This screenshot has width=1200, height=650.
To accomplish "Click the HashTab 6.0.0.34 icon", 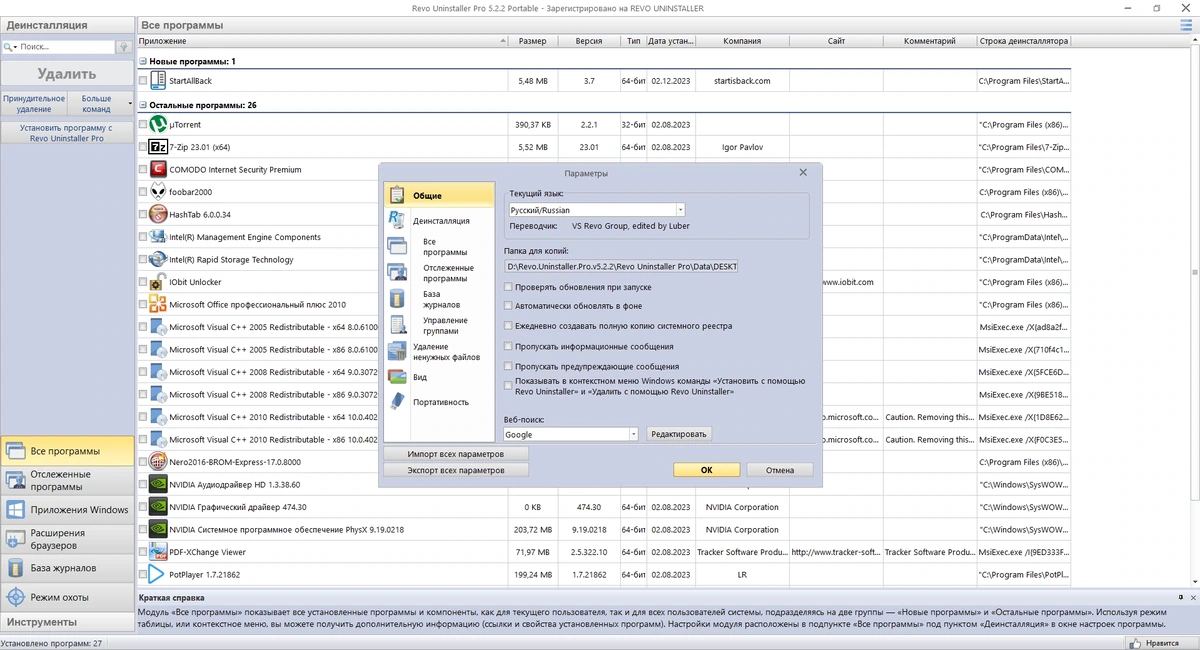I will coord(158,214).
